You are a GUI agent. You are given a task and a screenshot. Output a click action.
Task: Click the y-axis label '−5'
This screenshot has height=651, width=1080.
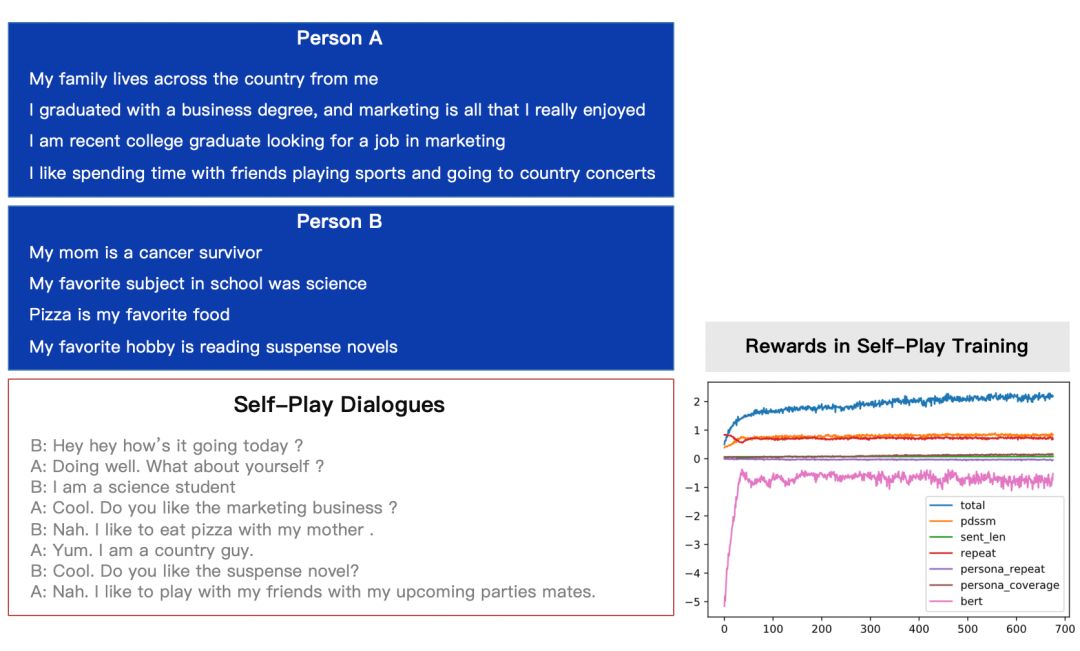point(693,601)
